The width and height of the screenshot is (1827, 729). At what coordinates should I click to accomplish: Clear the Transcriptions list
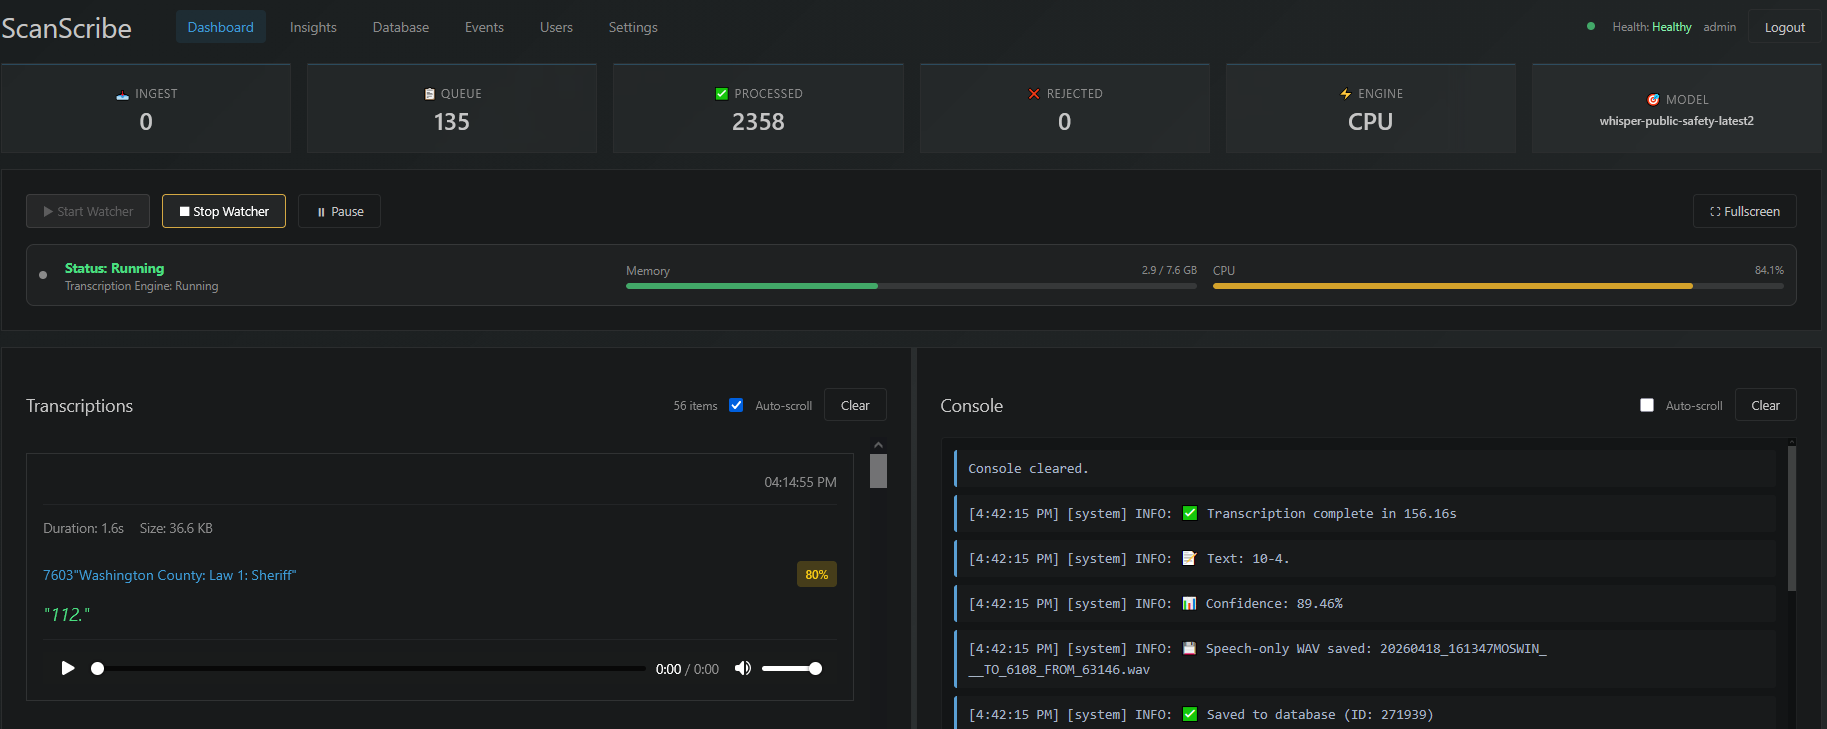855,405
